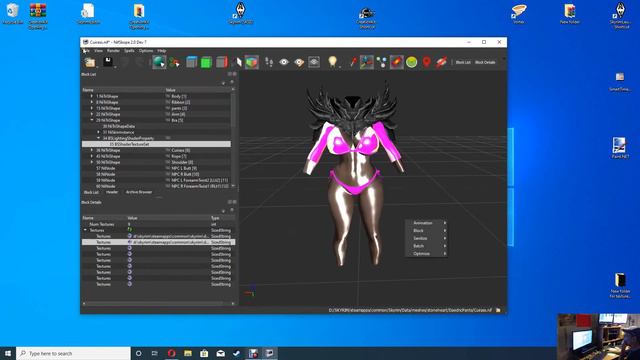Open the Render menu
This screenshot has width=640, height=360.
113,51
